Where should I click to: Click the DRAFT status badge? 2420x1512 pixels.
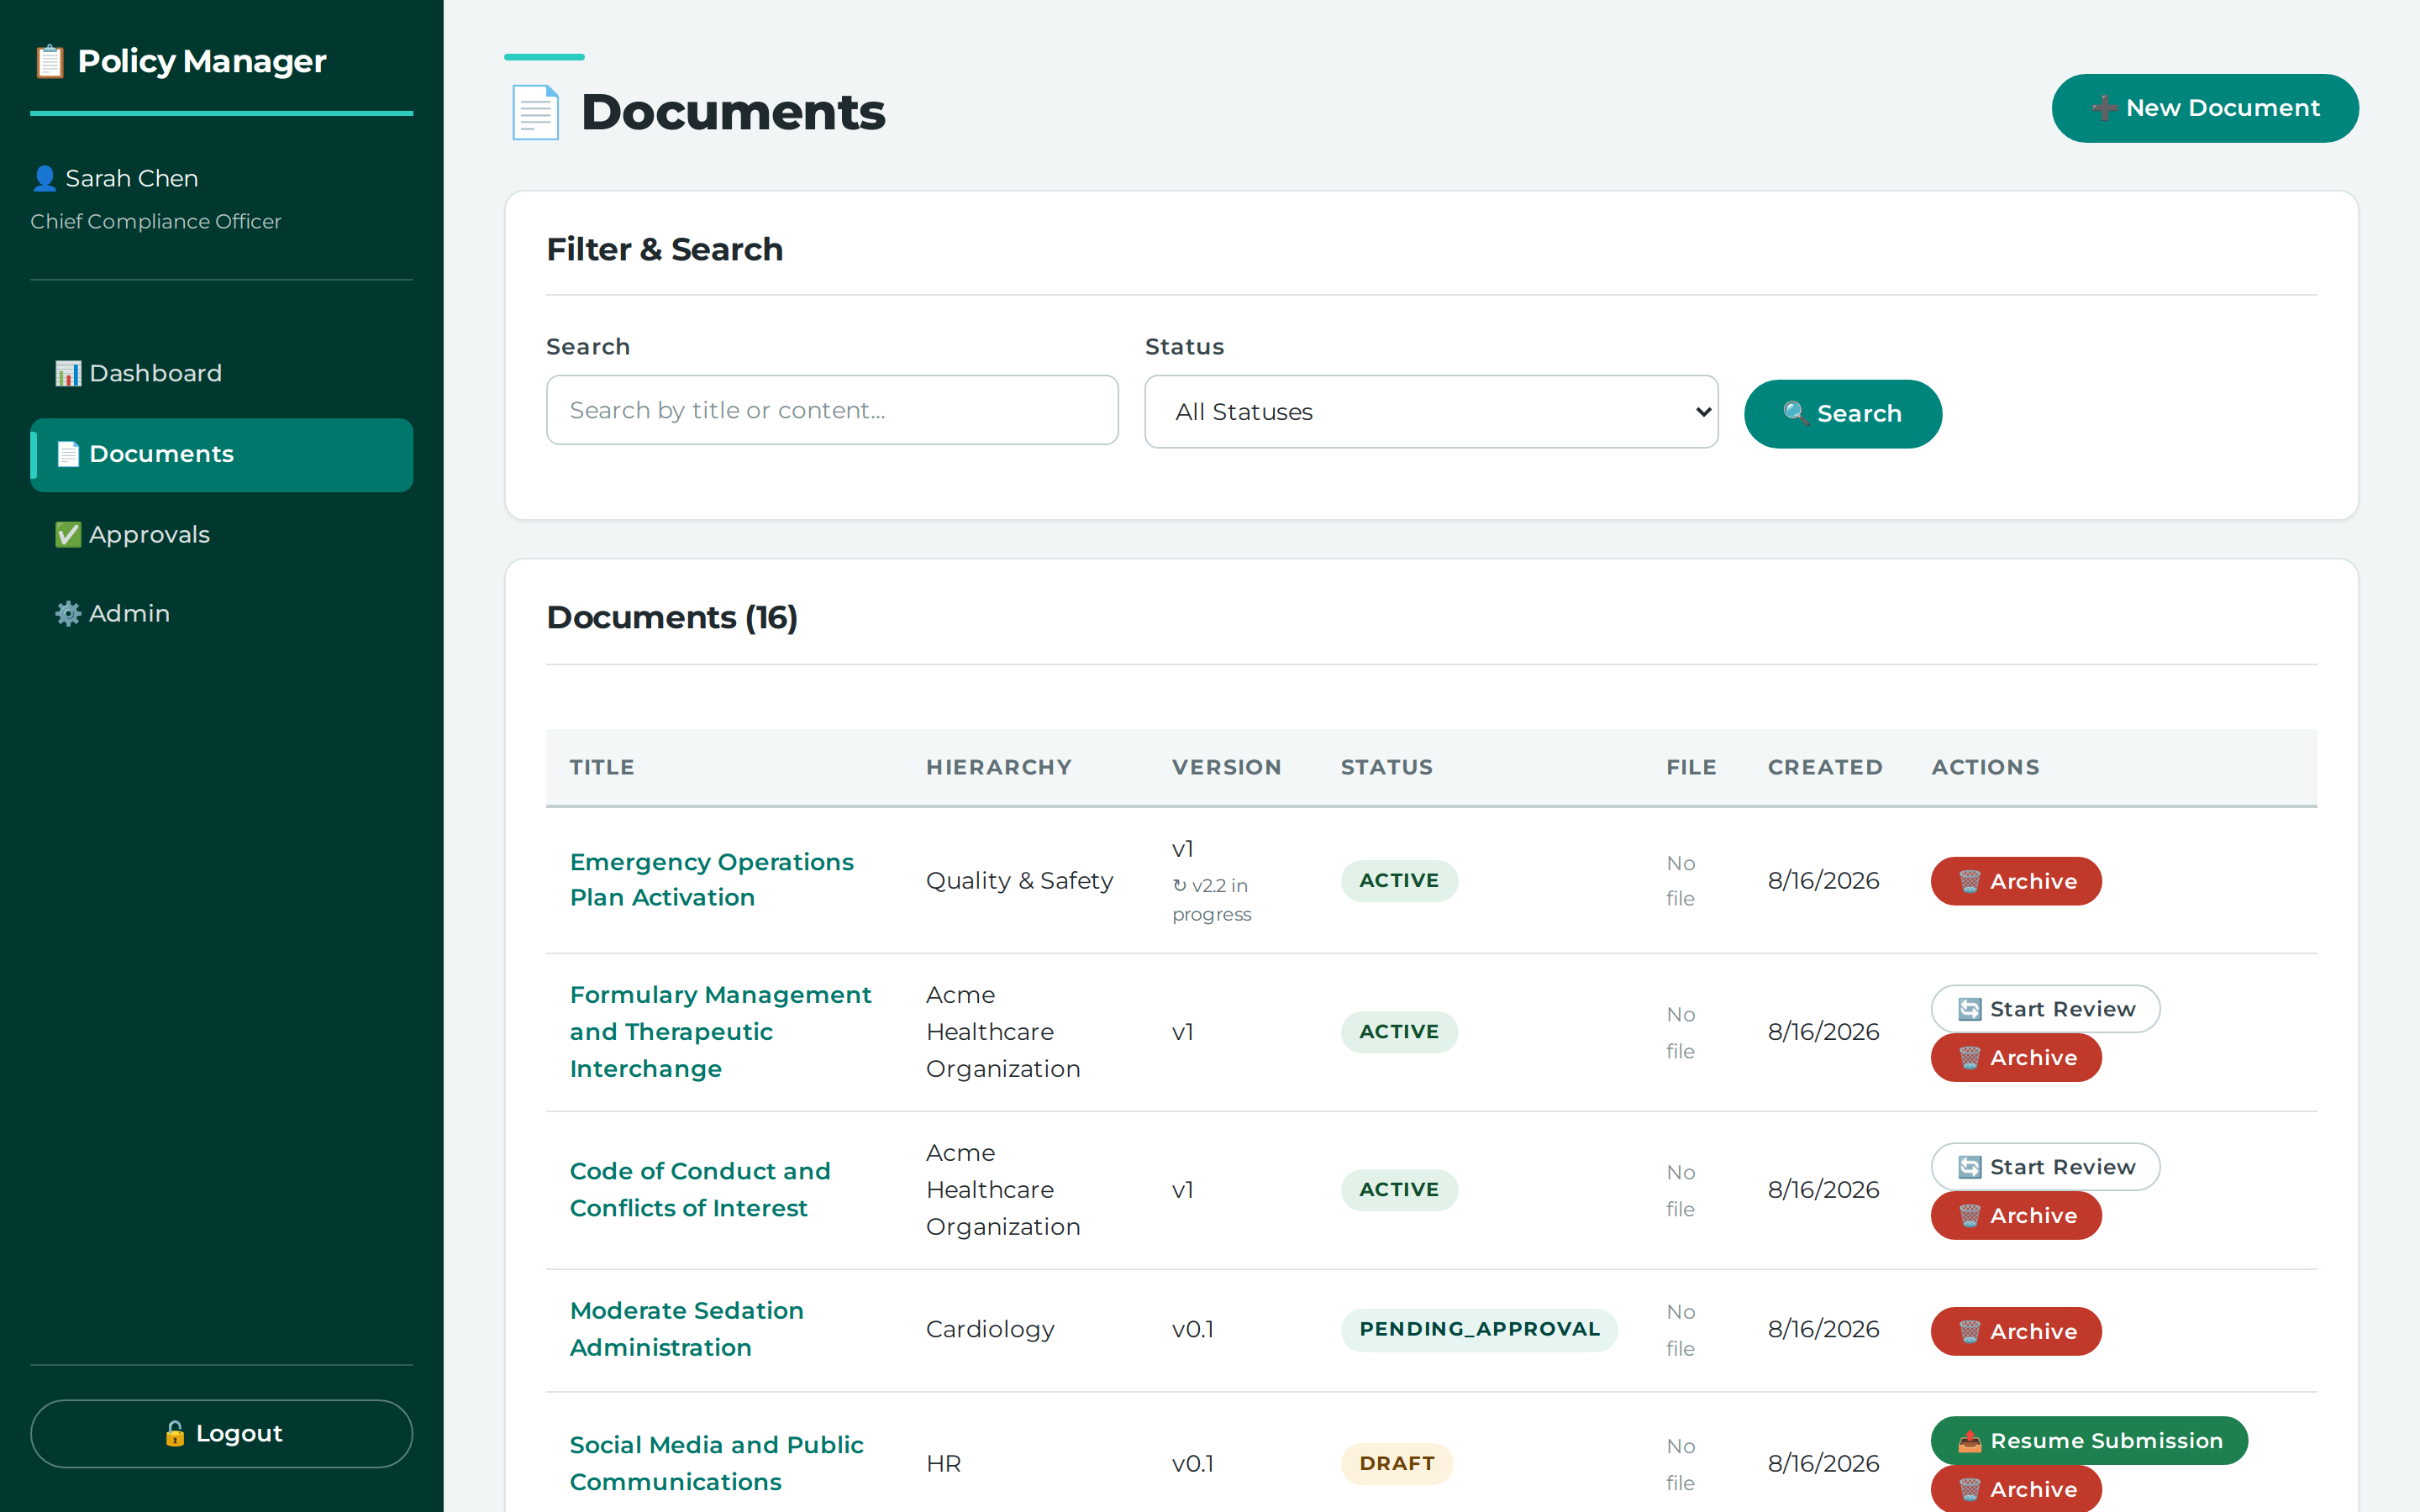[1397, 1463]
